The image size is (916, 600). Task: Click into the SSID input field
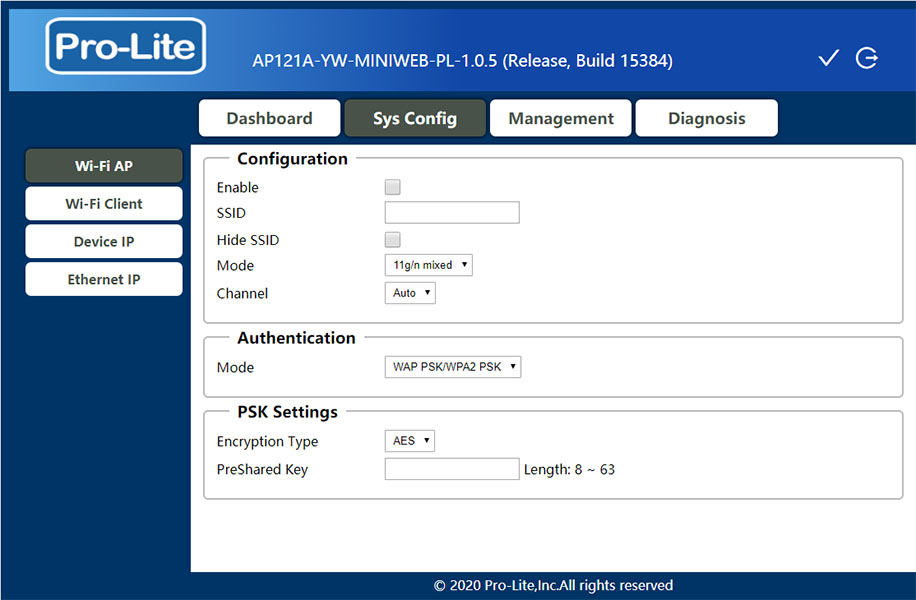[452, 213]
